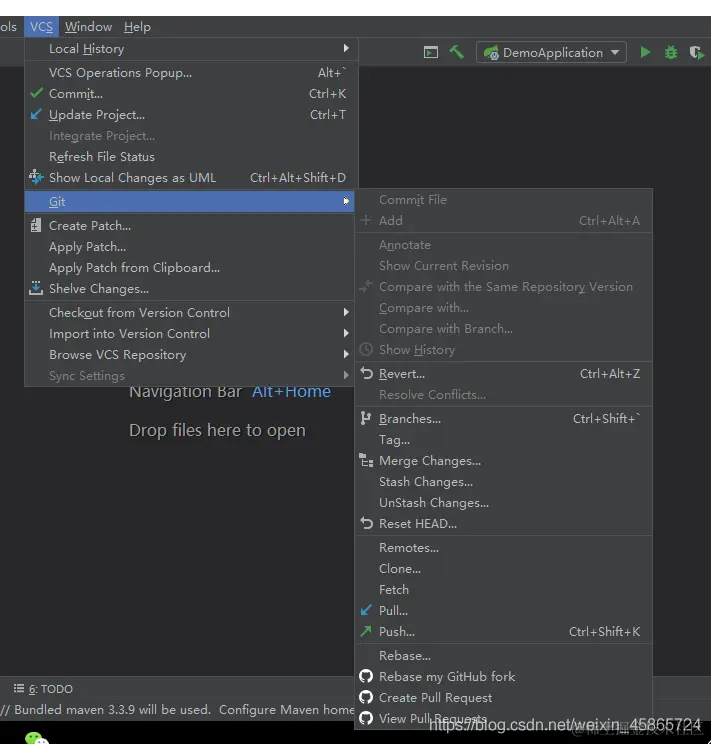Choose Commit... with green checkmark
711x744 pixels.
(190, 93)
